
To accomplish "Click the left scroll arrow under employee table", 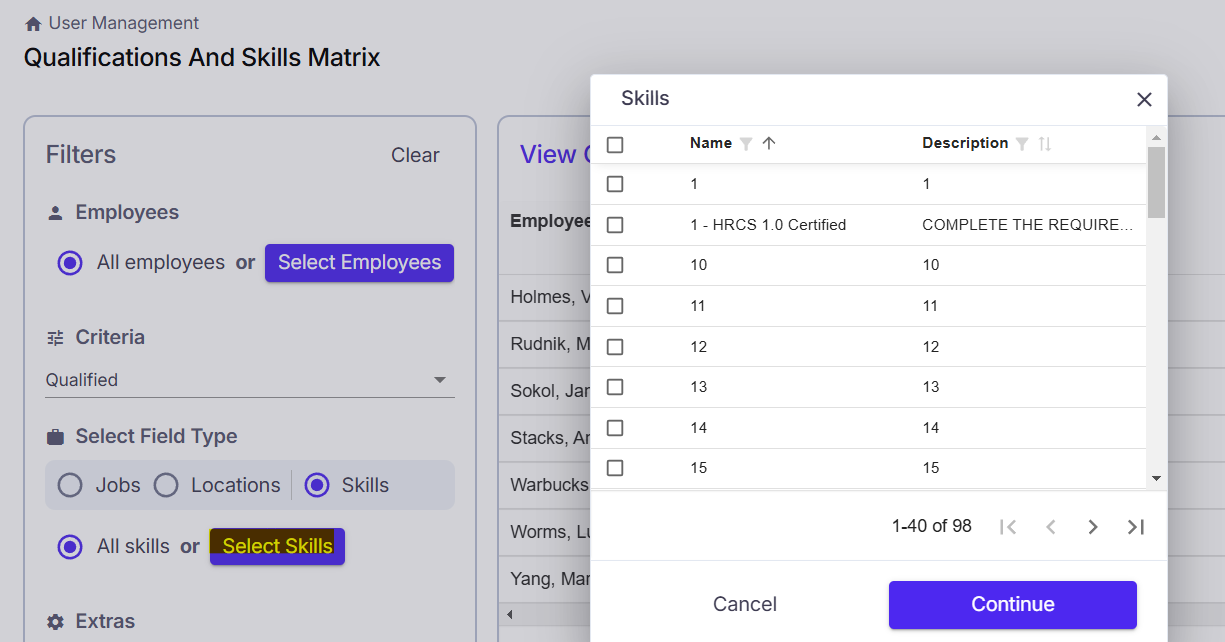I will coord(509,614).
